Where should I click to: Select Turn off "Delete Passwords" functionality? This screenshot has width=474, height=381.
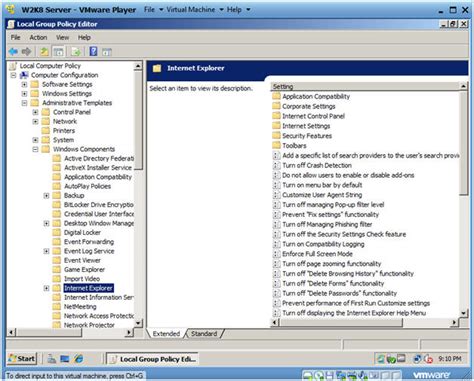coord(339,293)
